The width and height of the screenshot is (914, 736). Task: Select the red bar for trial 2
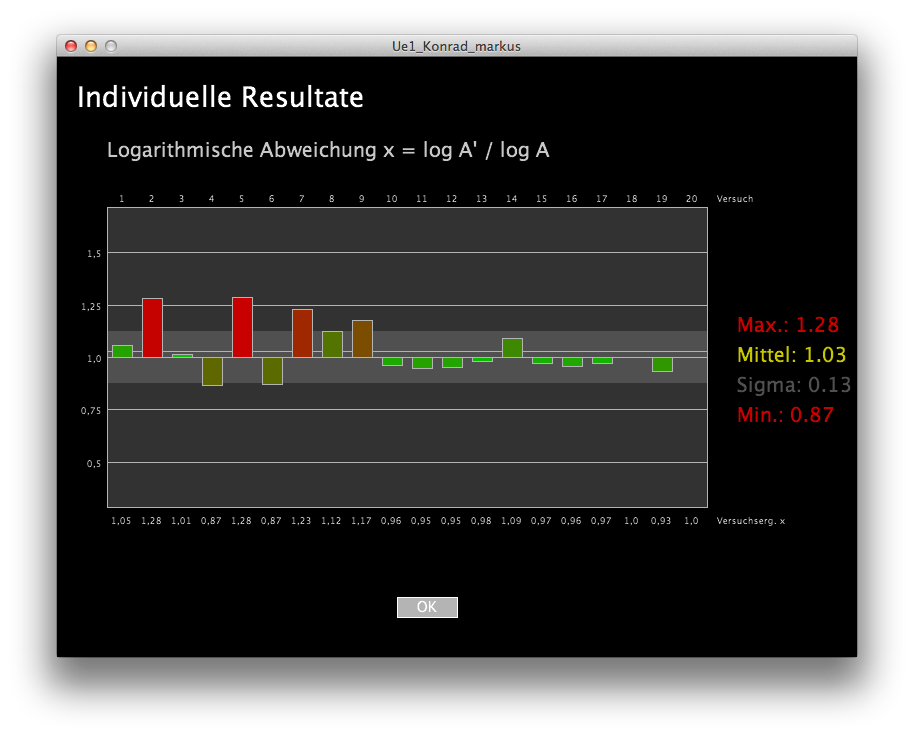[x=152, y=327]
